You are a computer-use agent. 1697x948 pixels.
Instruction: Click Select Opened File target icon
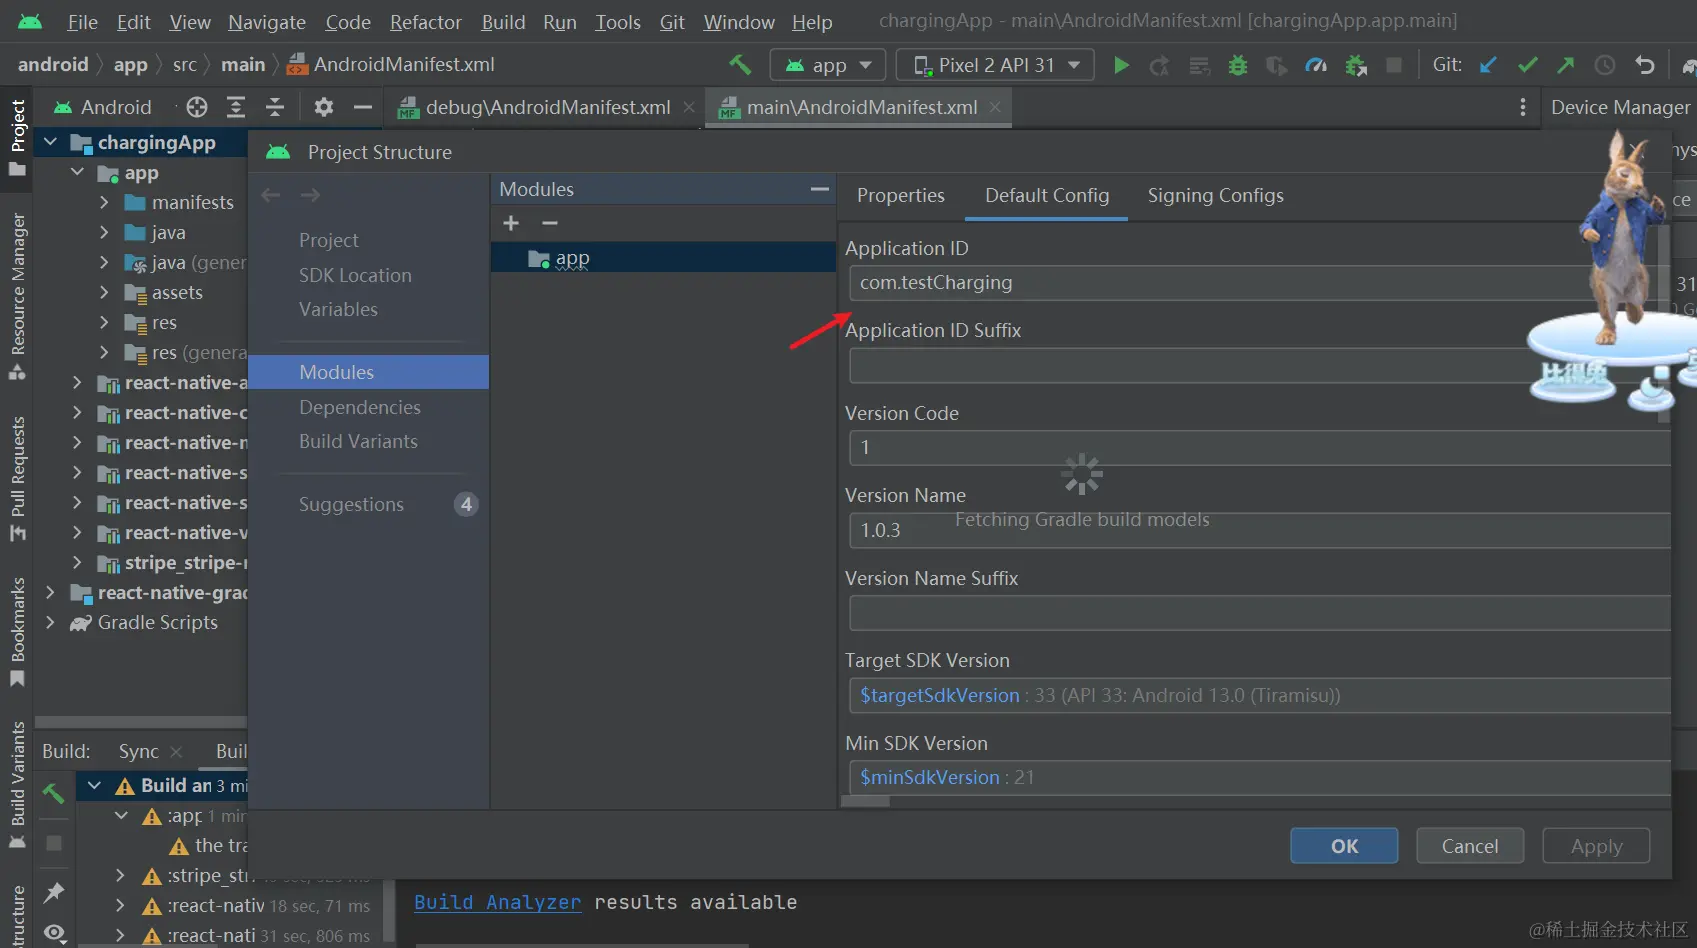[x=197, y=107]
